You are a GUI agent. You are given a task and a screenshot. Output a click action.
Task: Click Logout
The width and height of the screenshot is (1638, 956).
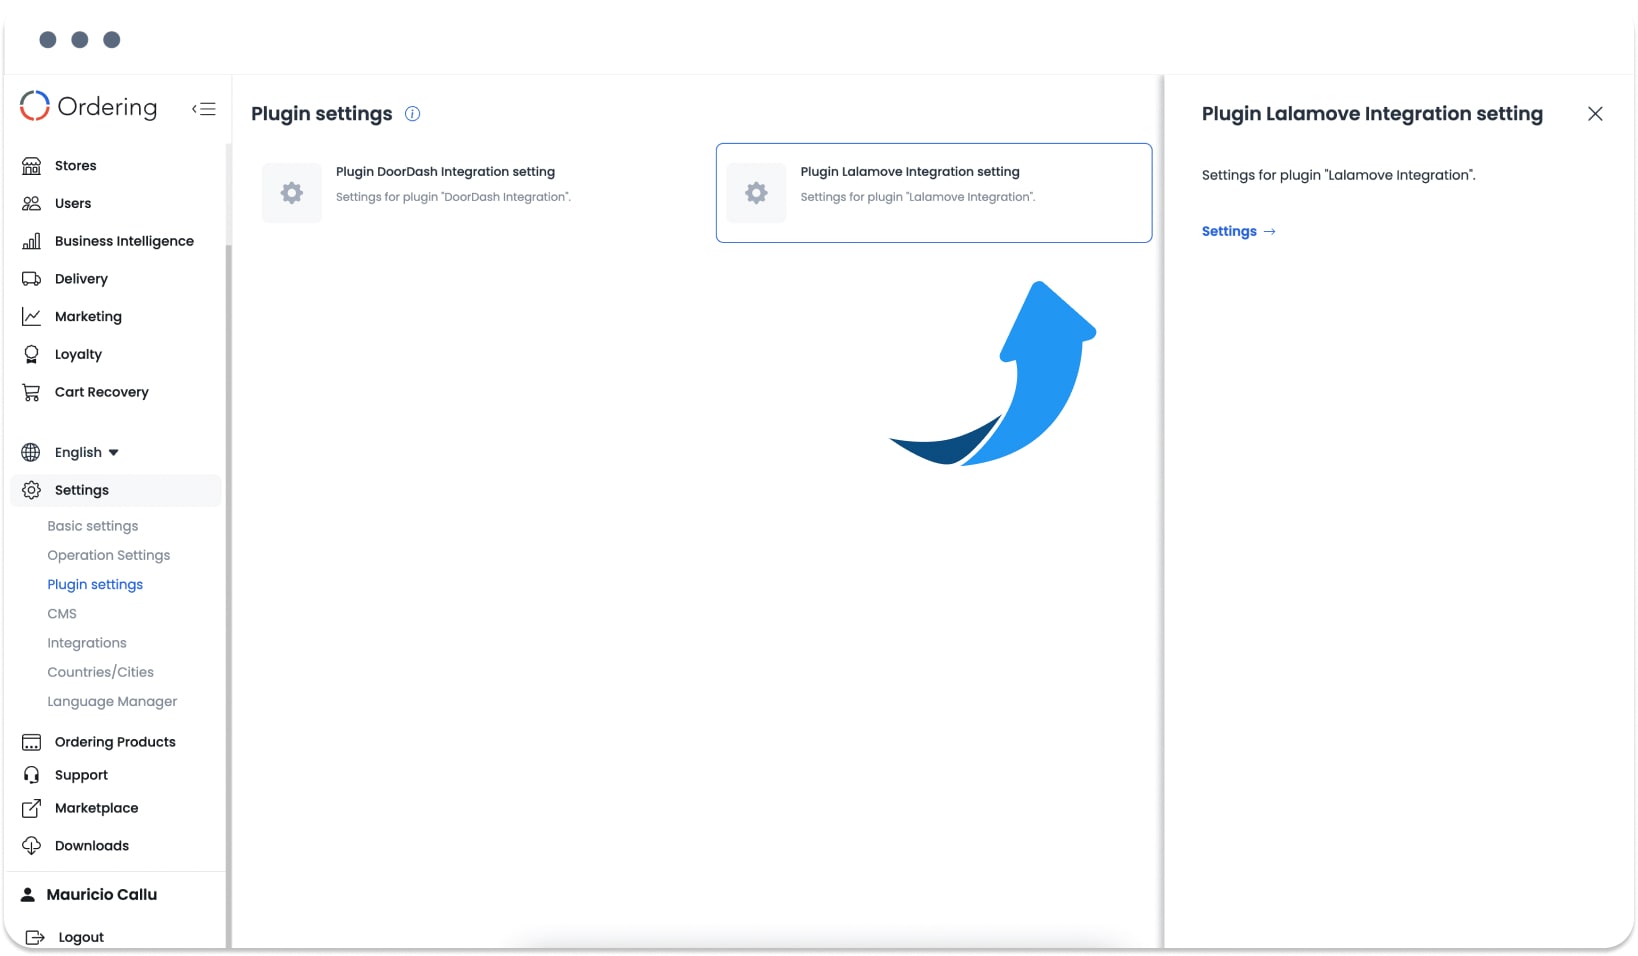[x=81, y=937]
